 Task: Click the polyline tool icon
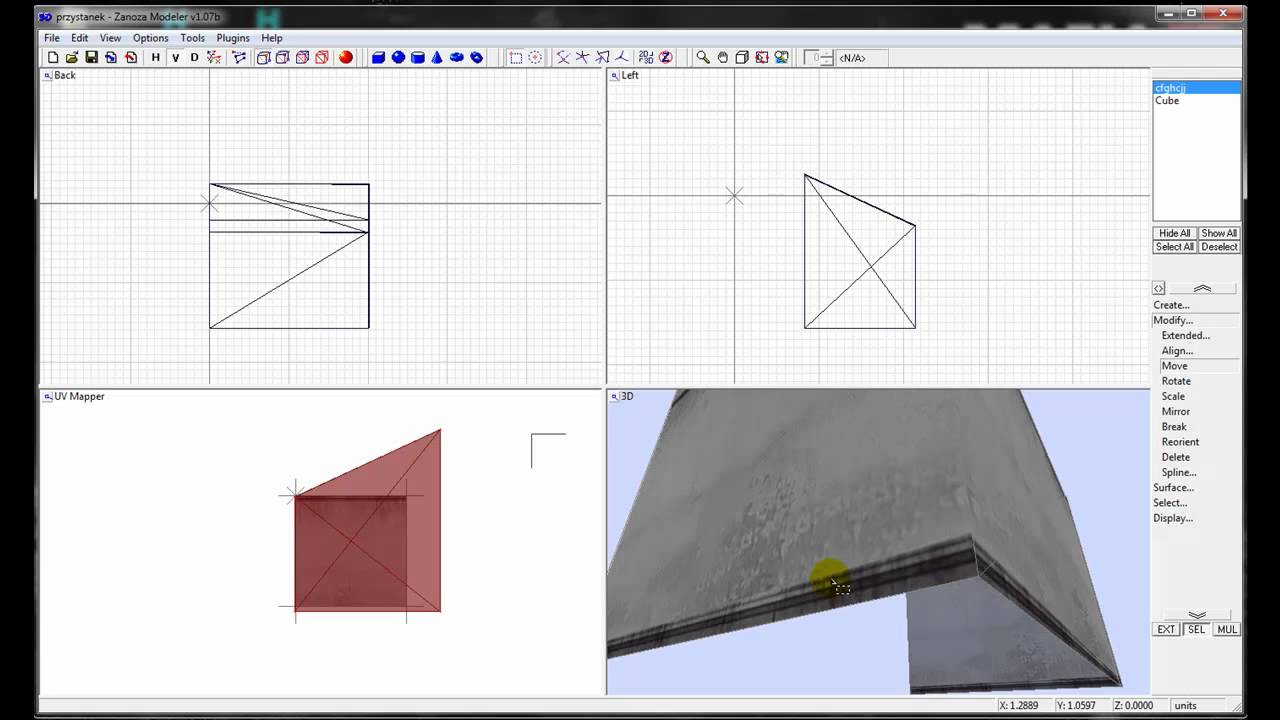239,57
